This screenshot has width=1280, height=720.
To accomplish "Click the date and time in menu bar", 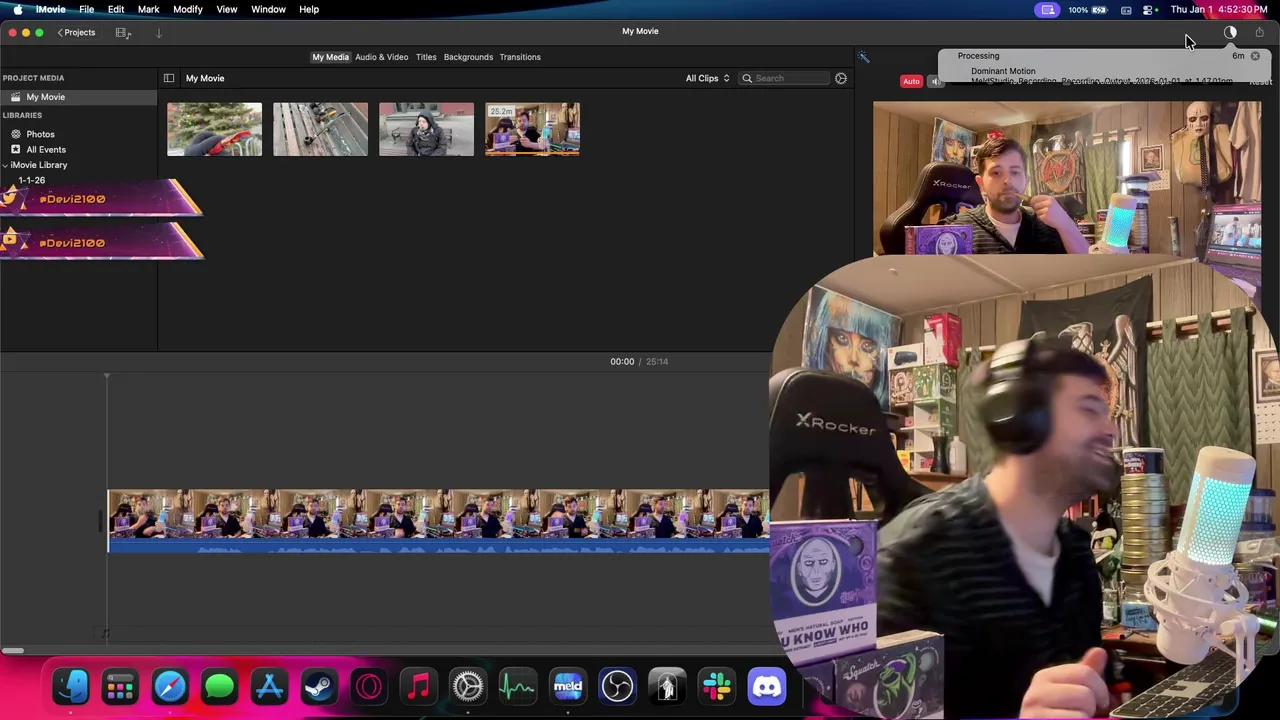I will click(x=1218, y=10).
